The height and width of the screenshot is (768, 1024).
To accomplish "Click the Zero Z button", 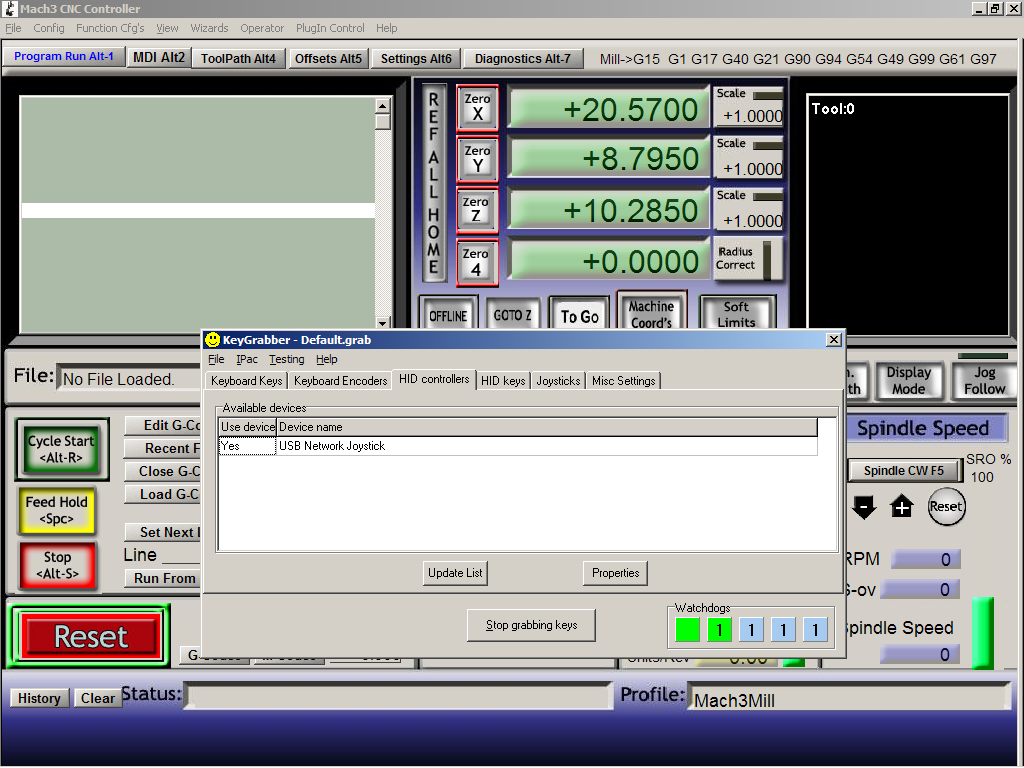I will pos(477,210).
